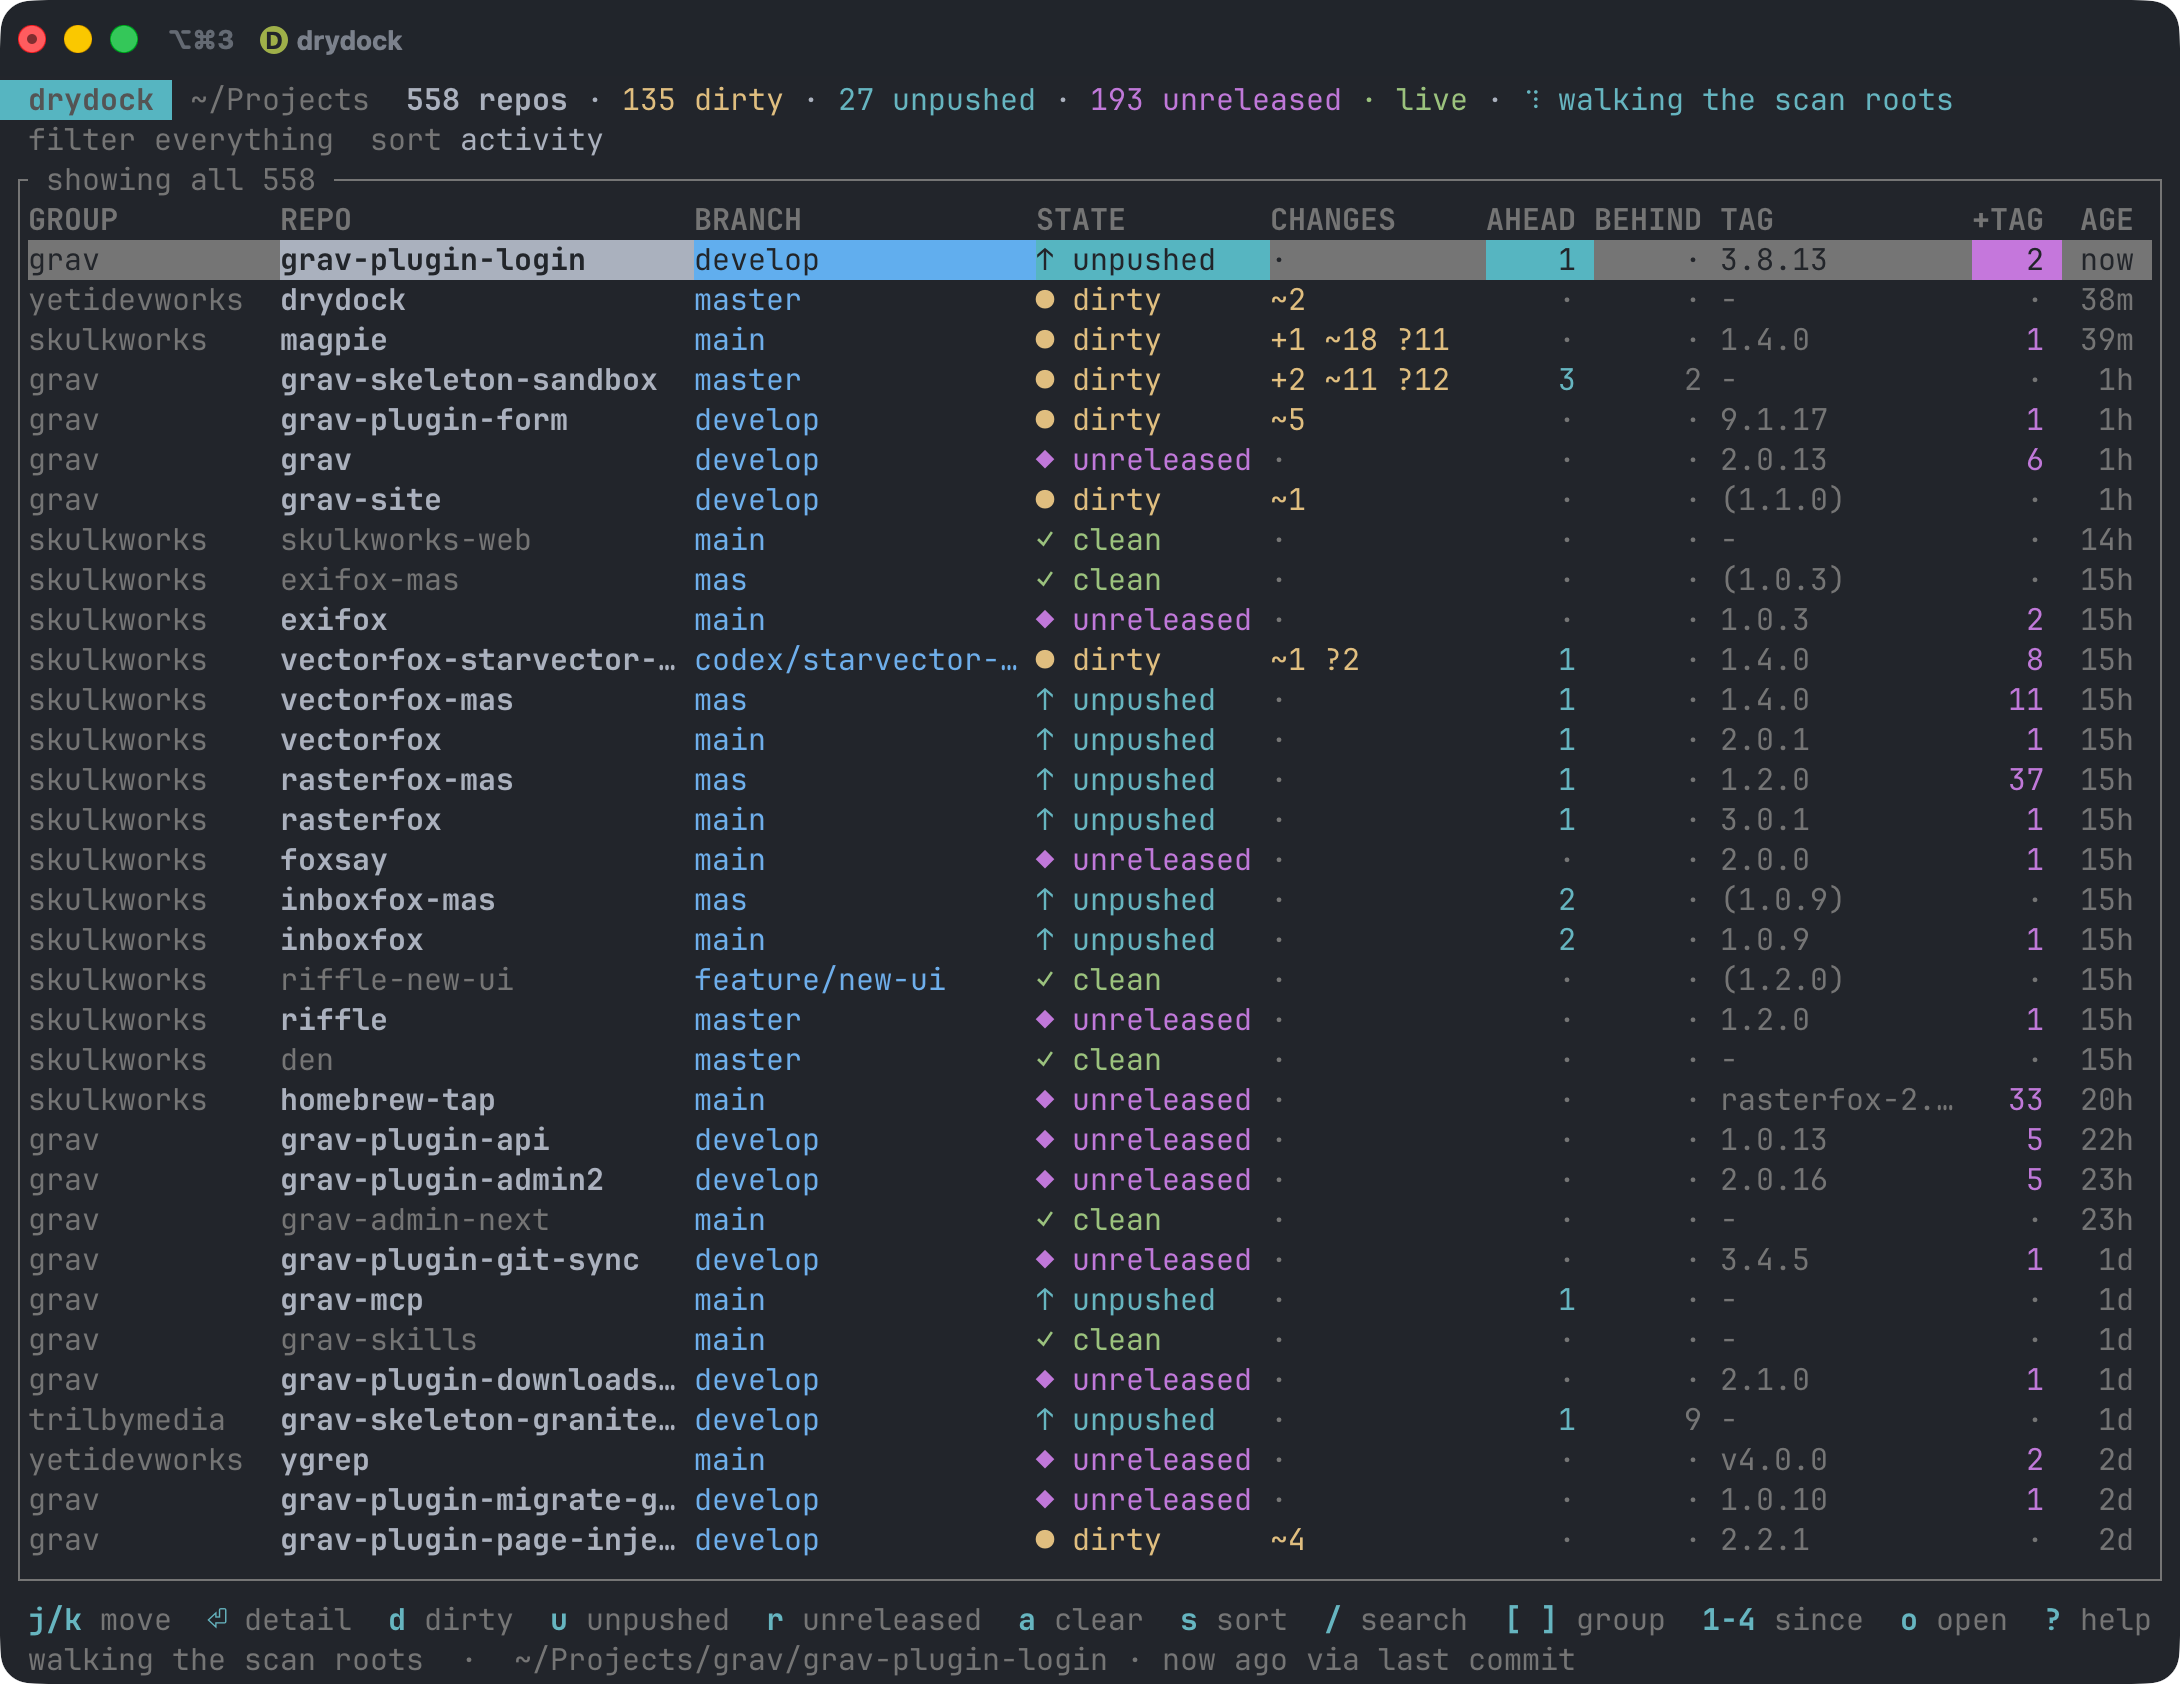Click the AGE column header

[2107, 220]
